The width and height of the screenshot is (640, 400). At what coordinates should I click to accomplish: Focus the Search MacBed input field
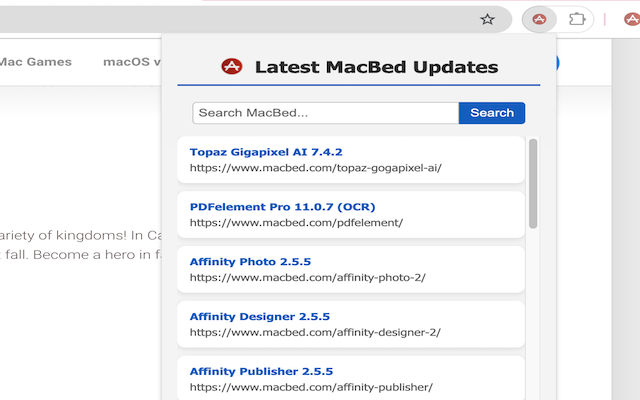tap(326, 113)
